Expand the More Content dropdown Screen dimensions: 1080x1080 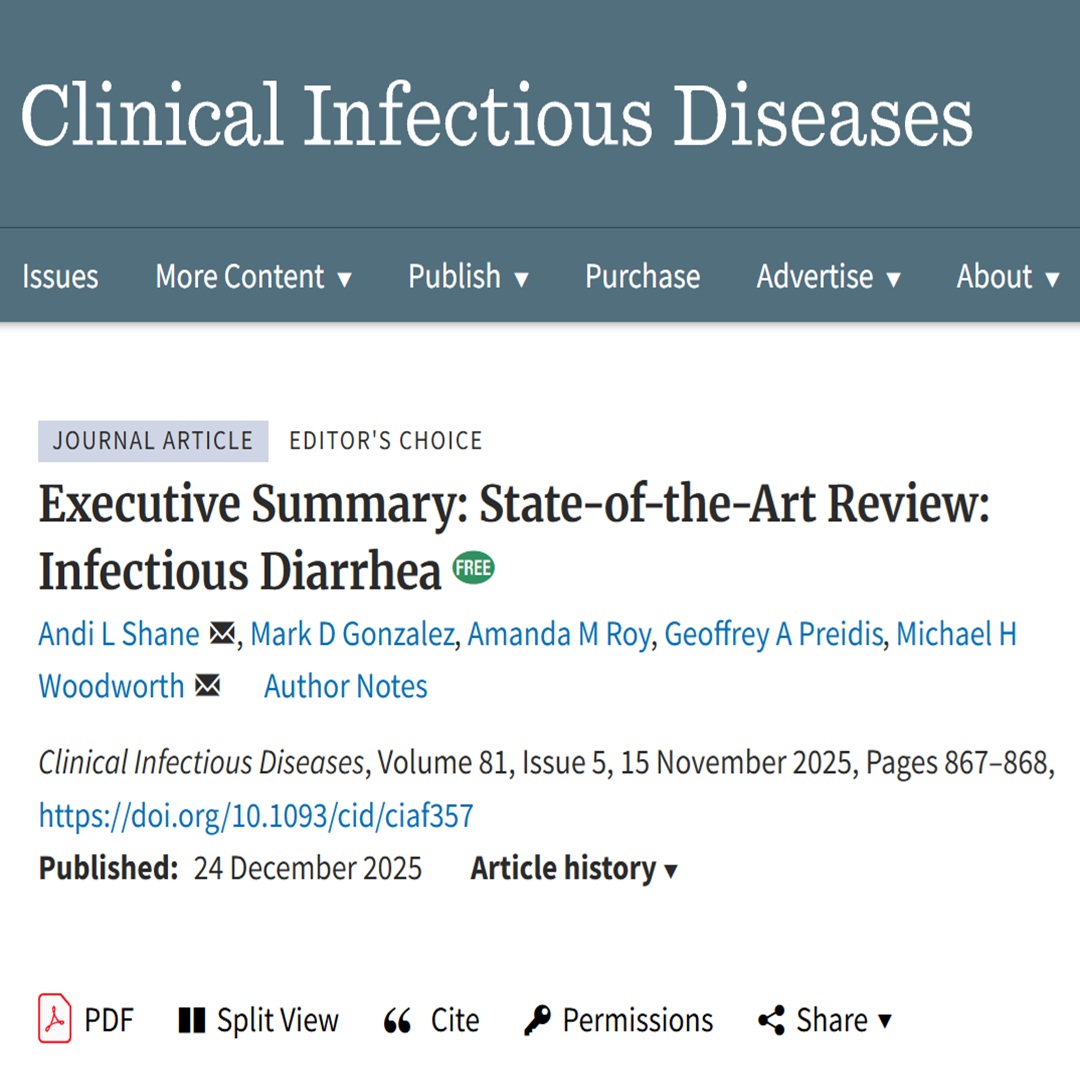tap(253, 276)
